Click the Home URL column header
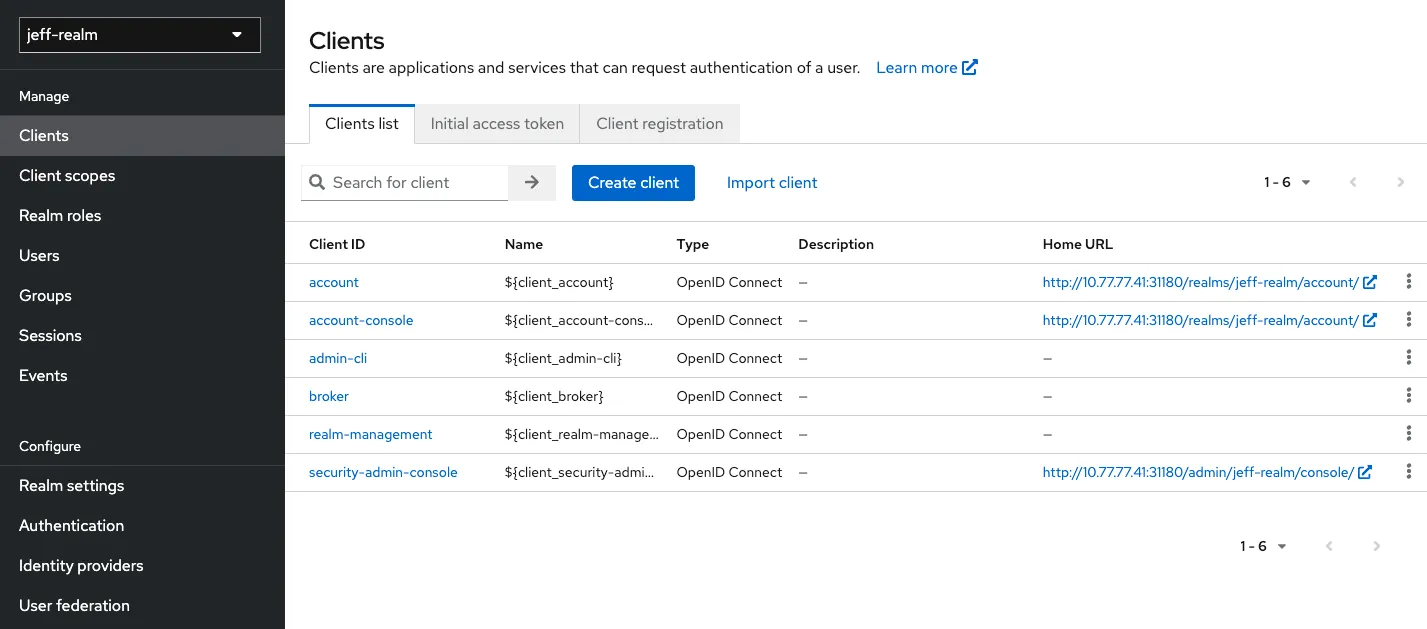 click(1078, 244)
